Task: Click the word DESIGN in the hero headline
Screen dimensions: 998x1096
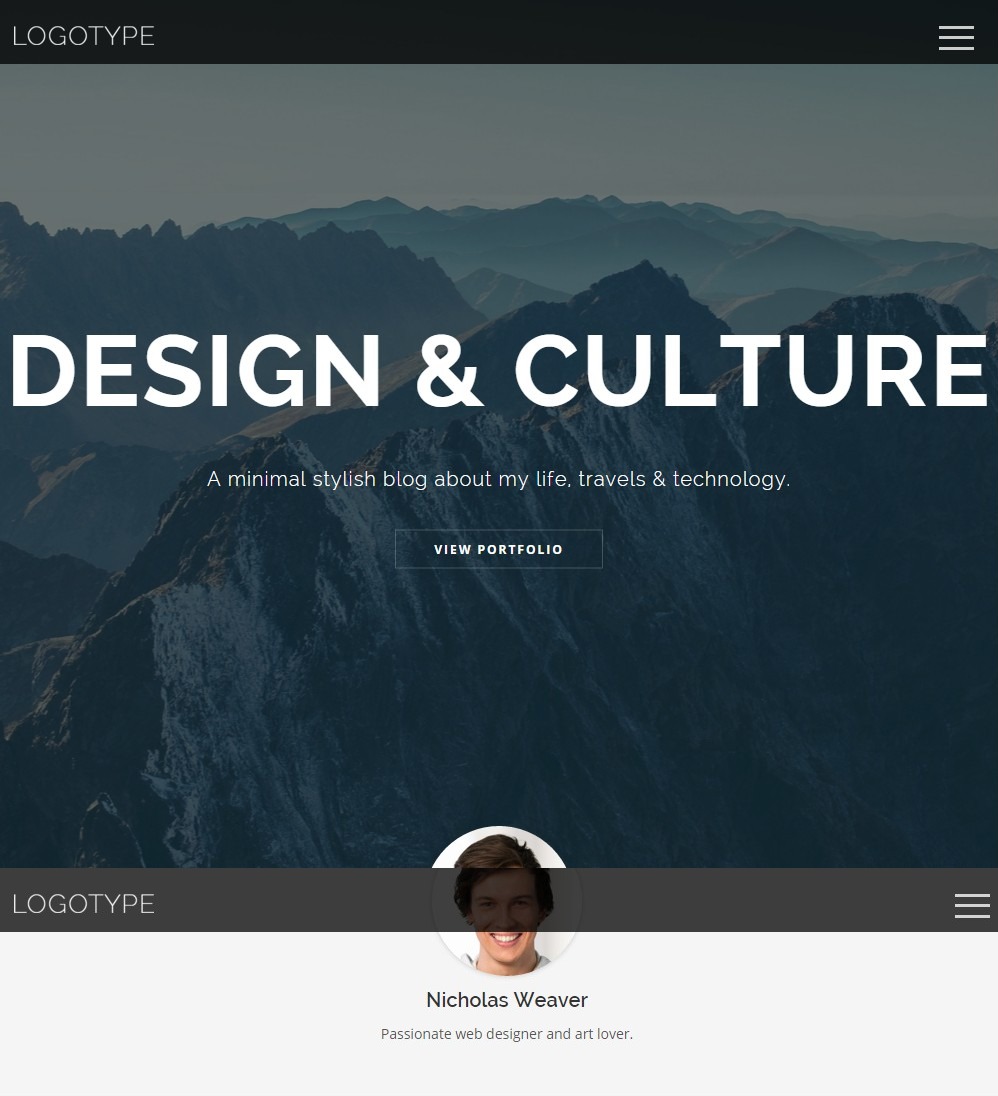Action: coord(195,370)
